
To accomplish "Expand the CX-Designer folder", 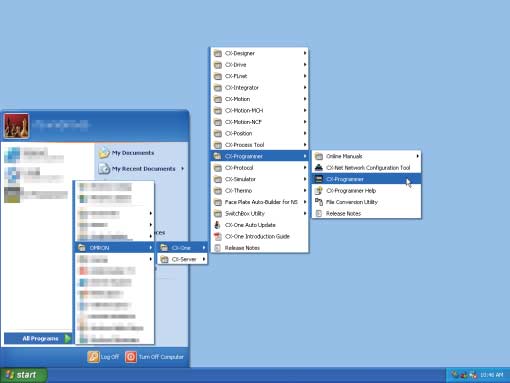I will point(260,53).
